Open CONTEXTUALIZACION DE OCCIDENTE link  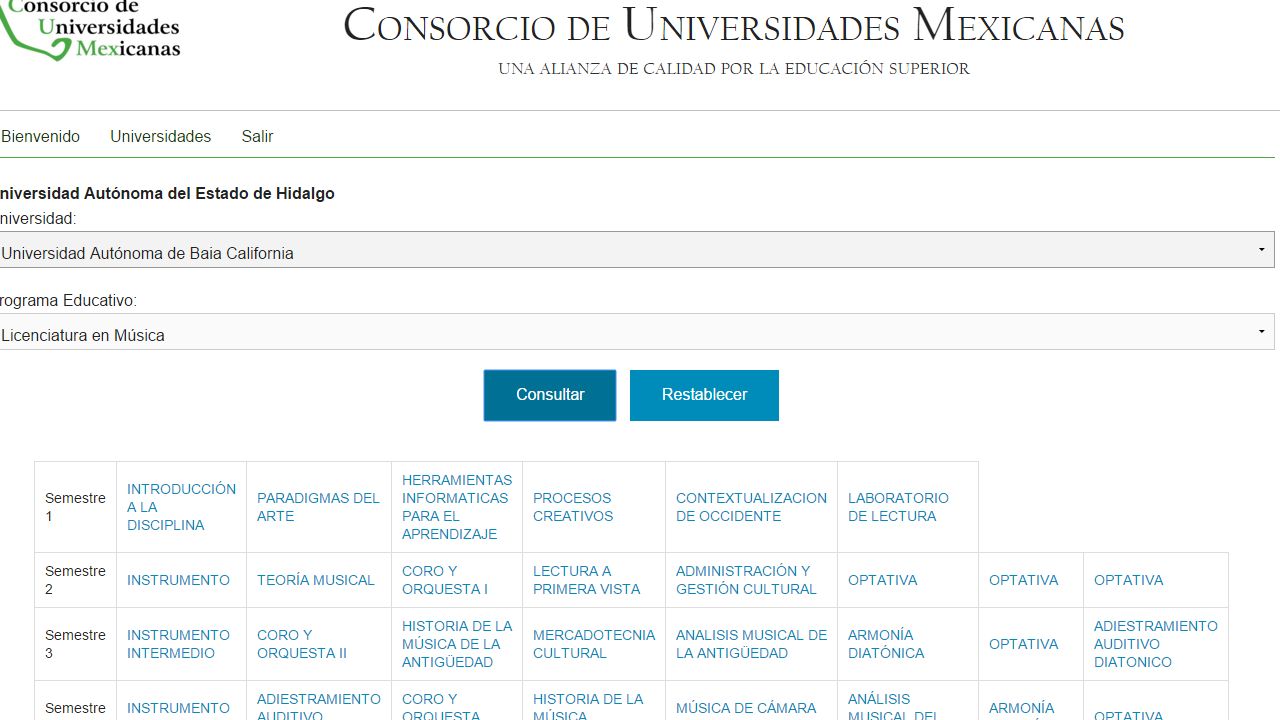(751, 507)
